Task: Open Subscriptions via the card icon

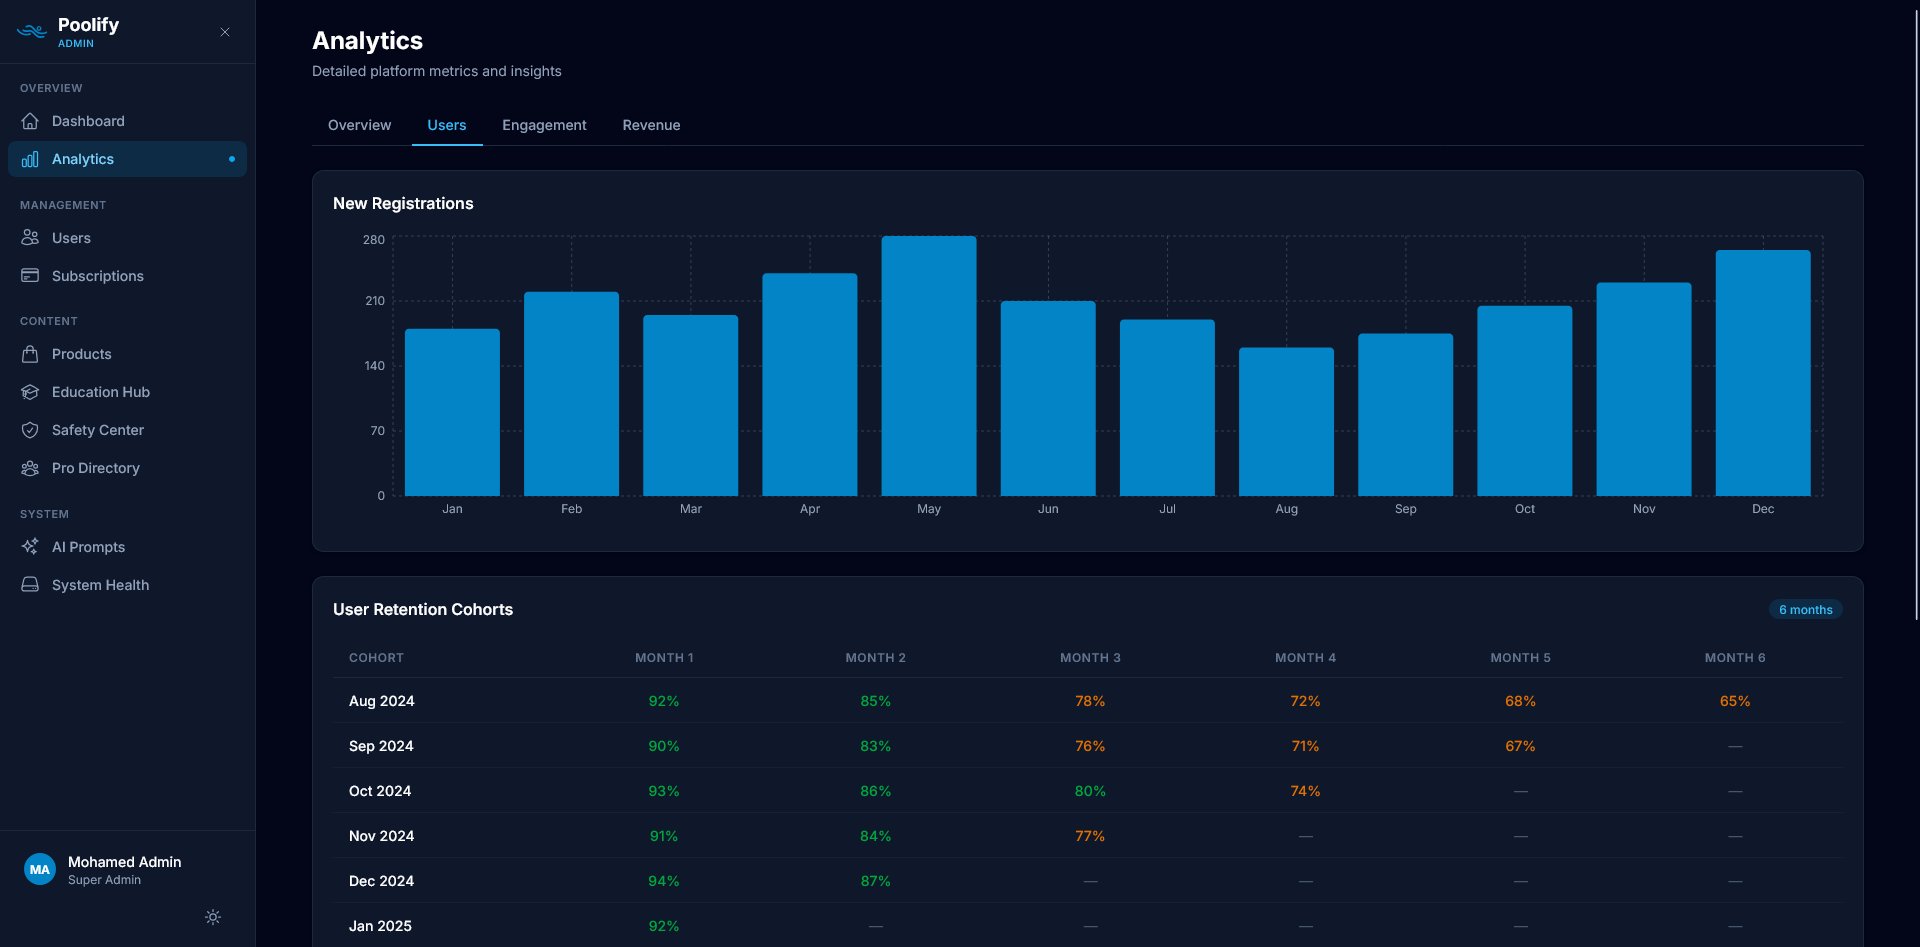Action: pyautogui.click(x=30, y=275)
